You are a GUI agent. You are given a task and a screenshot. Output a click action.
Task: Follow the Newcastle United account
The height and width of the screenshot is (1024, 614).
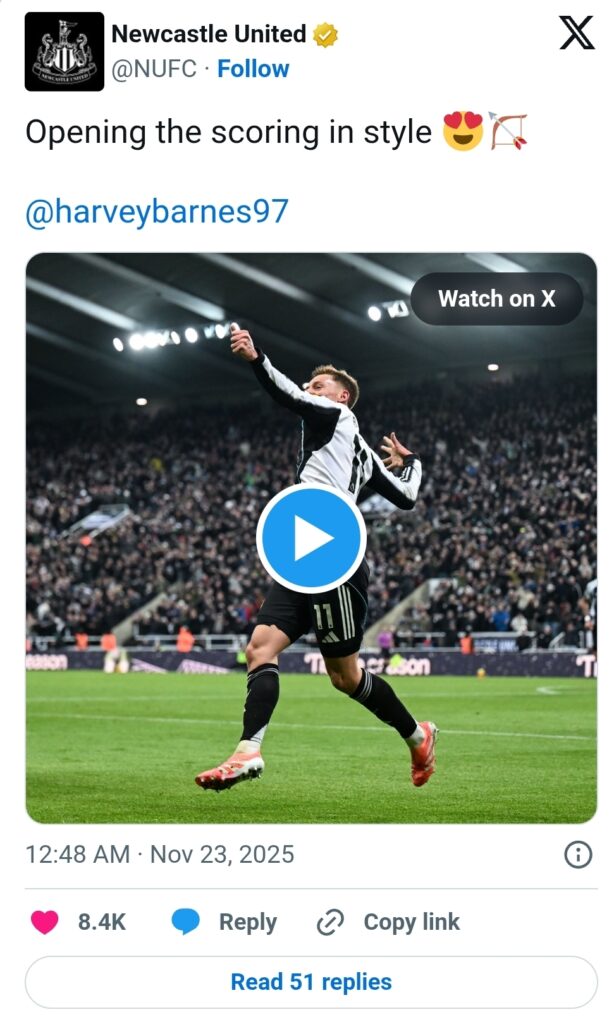coord(253,69)
